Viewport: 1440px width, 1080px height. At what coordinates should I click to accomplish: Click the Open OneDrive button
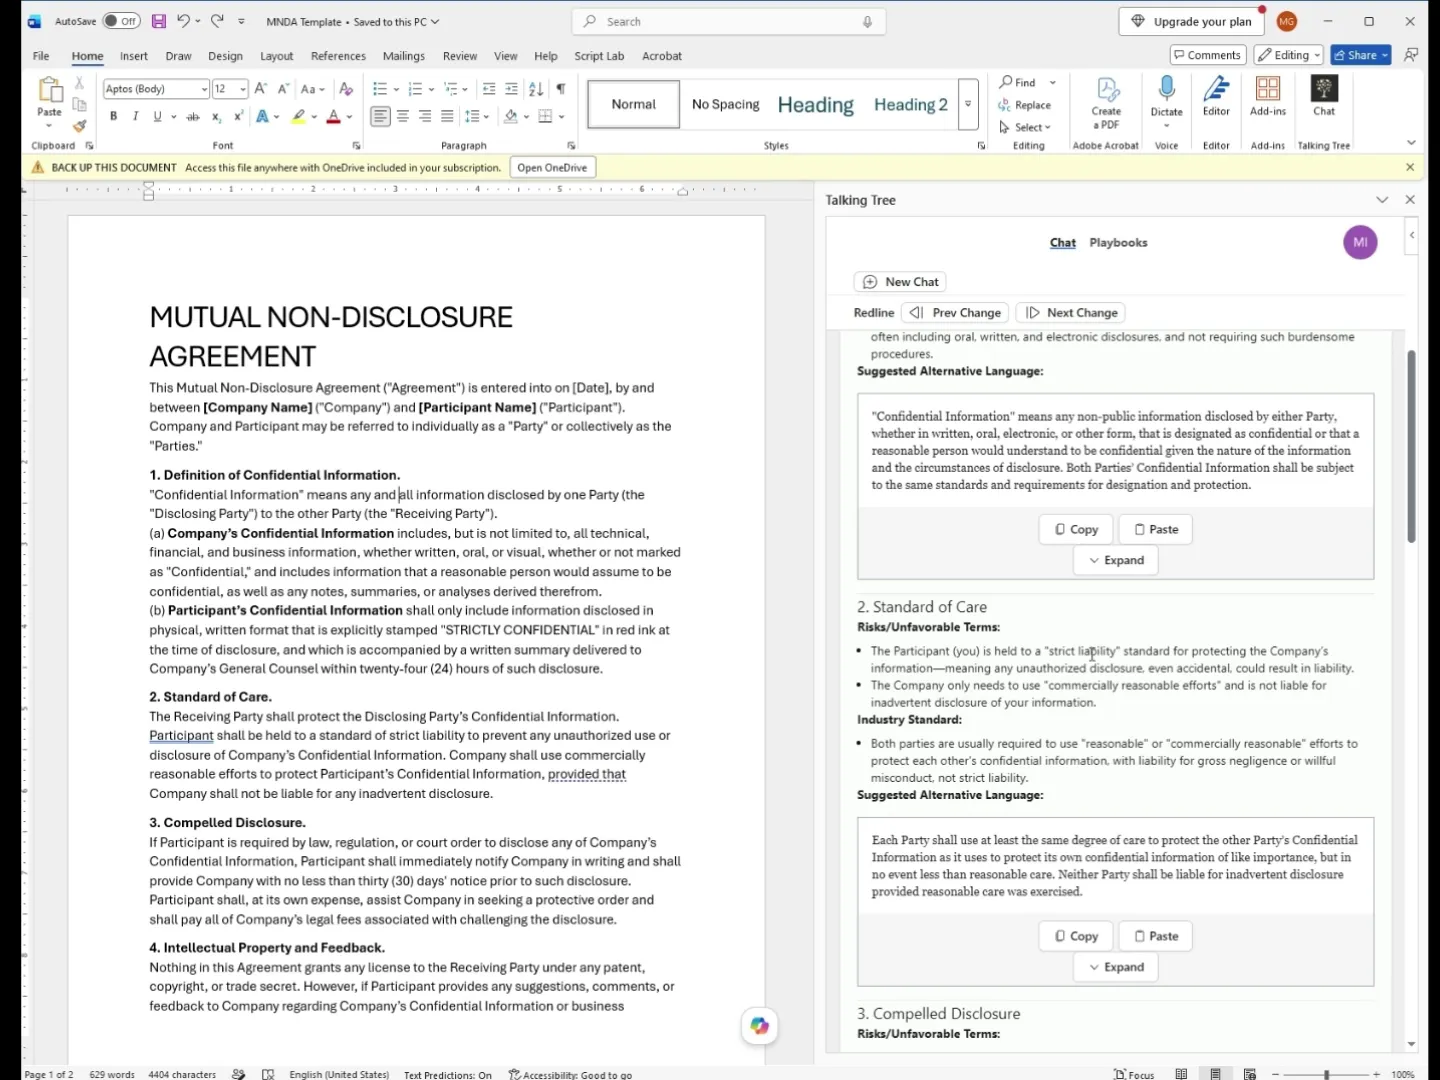pyautogui.click(x=552, y=168)
